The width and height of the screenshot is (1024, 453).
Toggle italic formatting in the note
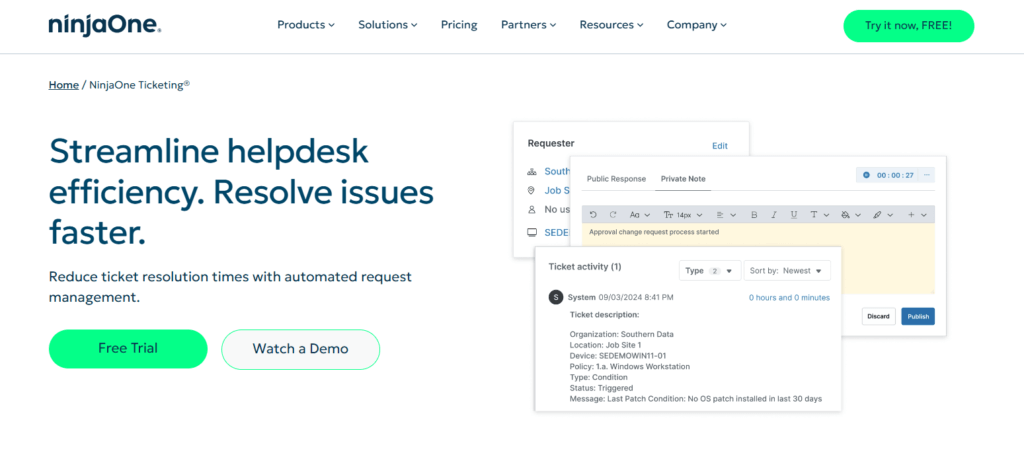(774, 214)
